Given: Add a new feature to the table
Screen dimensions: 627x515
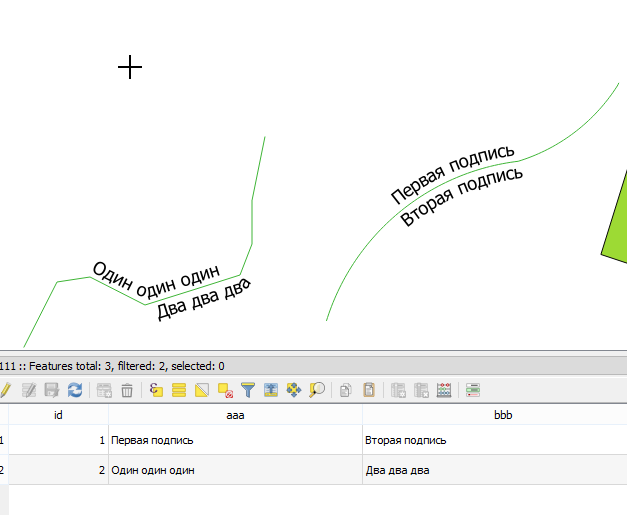Looking at the screenshot, I should coord(104,389).
